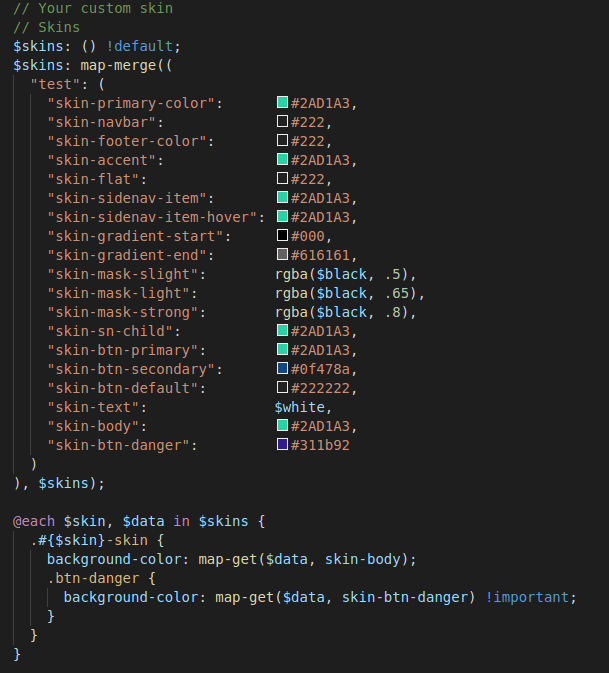Place cursor on $white value
Image resolution: width=609 pixels, height=673 pixels.
click(x=300, y=407)
